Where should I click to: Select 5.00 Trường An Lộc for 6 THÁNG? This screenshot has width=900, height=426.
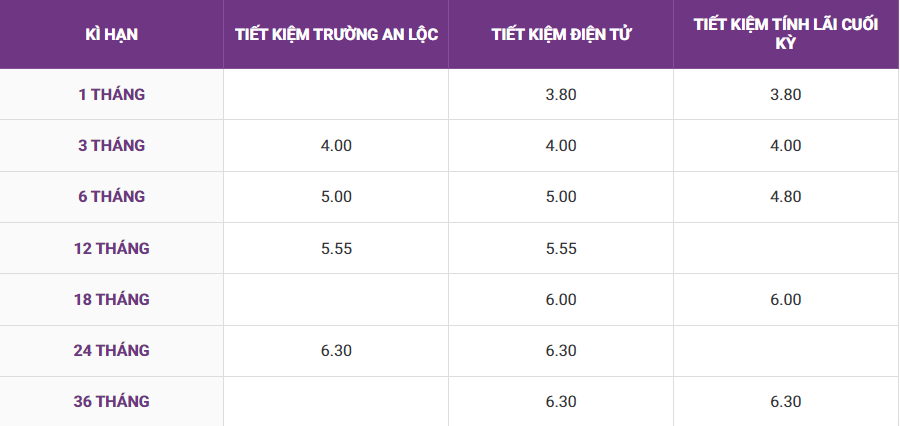pyautogui.click(x=336, y=197)
